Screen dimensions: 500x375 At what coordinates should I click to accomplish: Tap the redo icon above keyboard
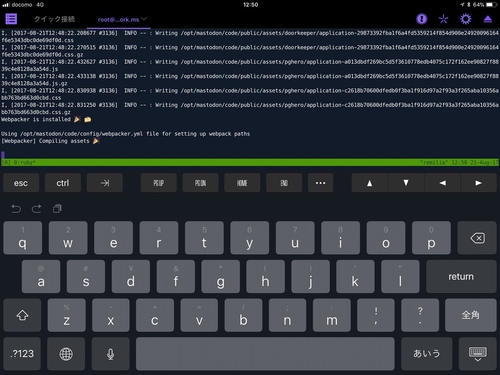click(x=36, y=209)
